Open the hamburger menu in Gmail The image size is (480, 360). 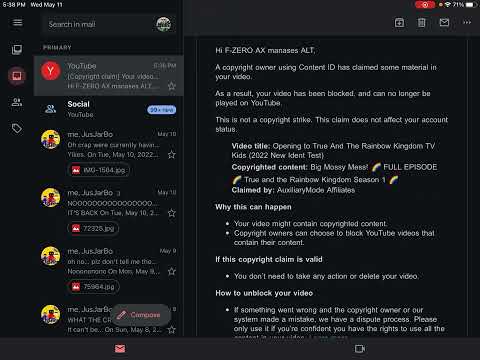point(18,23)
